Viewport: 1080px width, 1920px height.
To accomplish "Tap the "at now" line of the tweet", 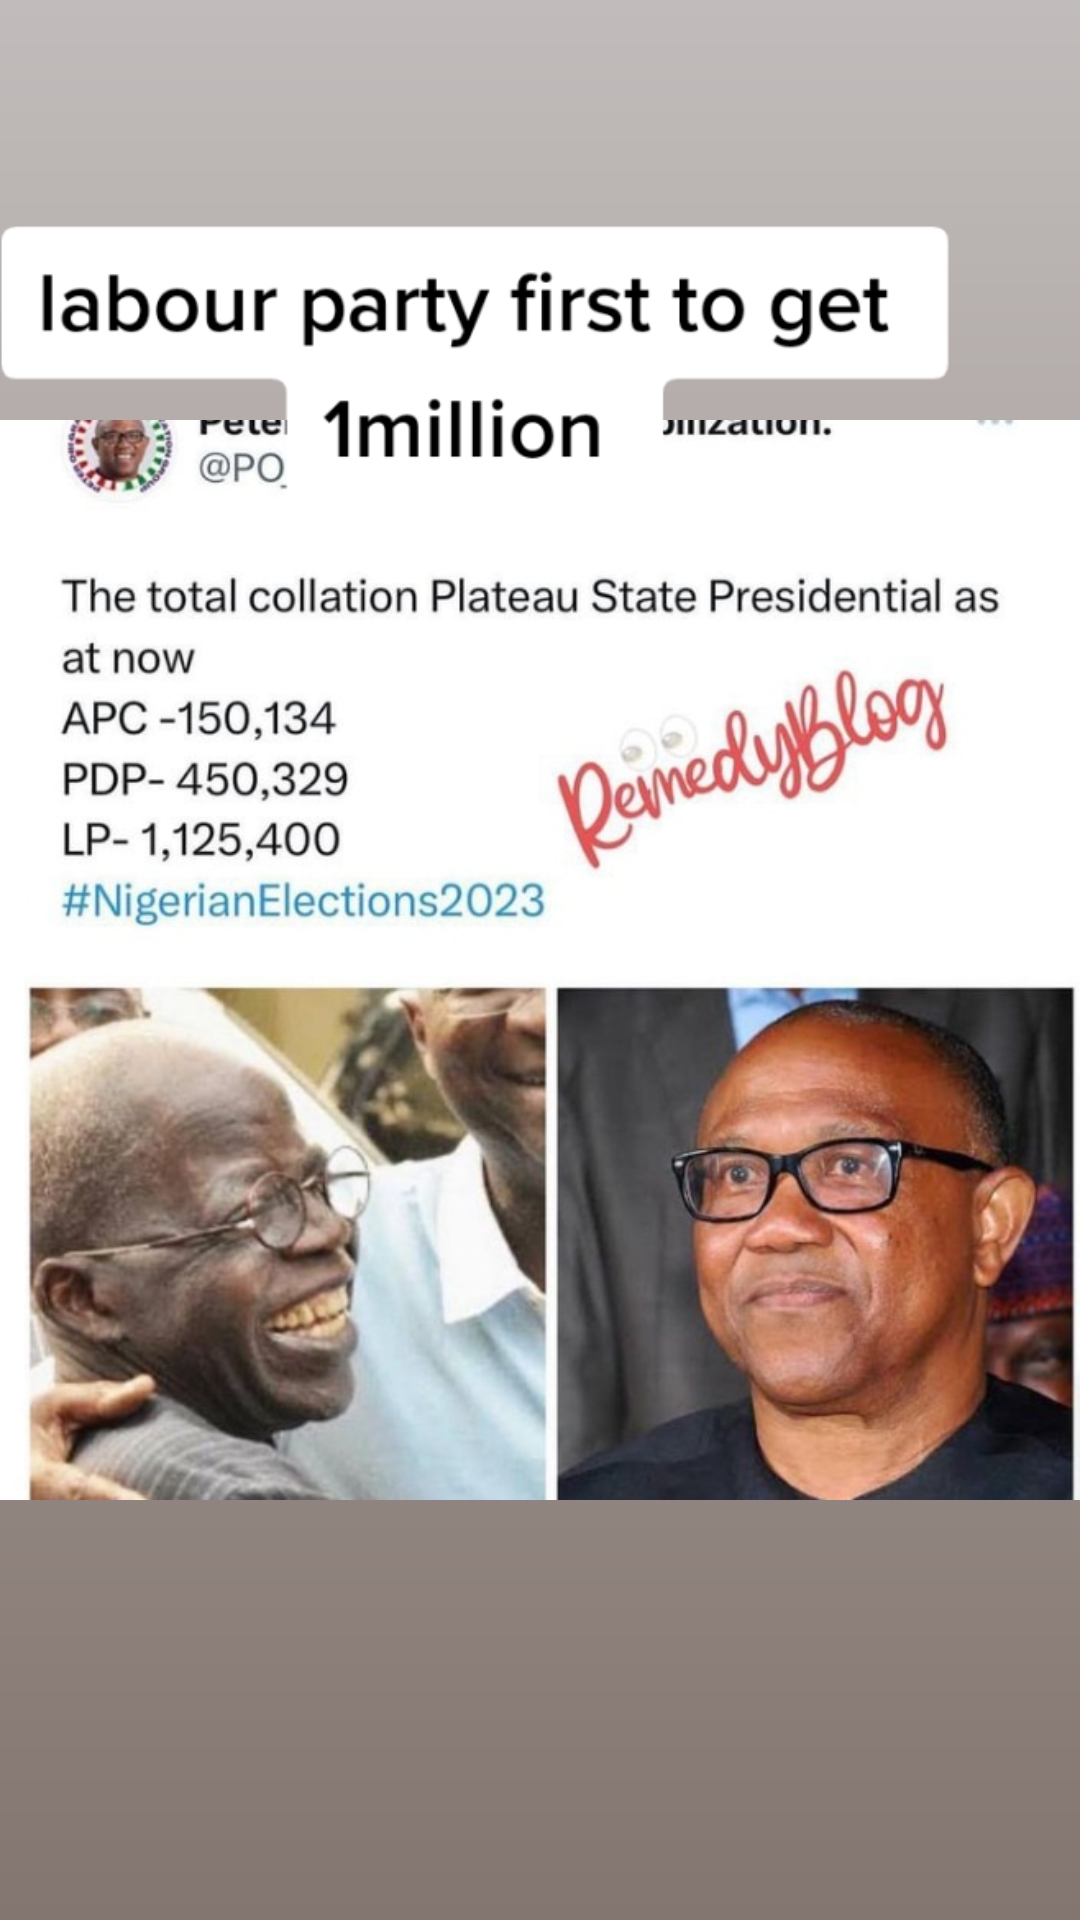I will tap(128, 658).
